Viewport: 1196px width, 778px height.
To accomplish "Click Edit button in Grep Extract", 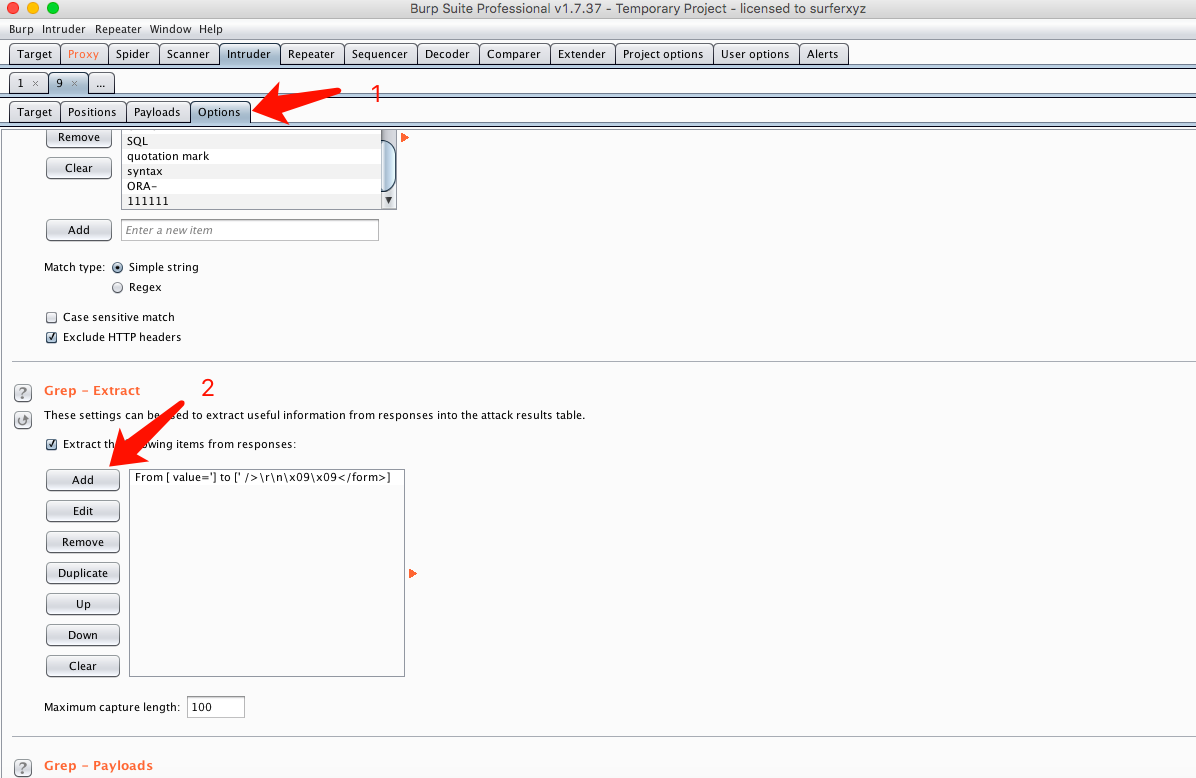I will tap(82, 511).
